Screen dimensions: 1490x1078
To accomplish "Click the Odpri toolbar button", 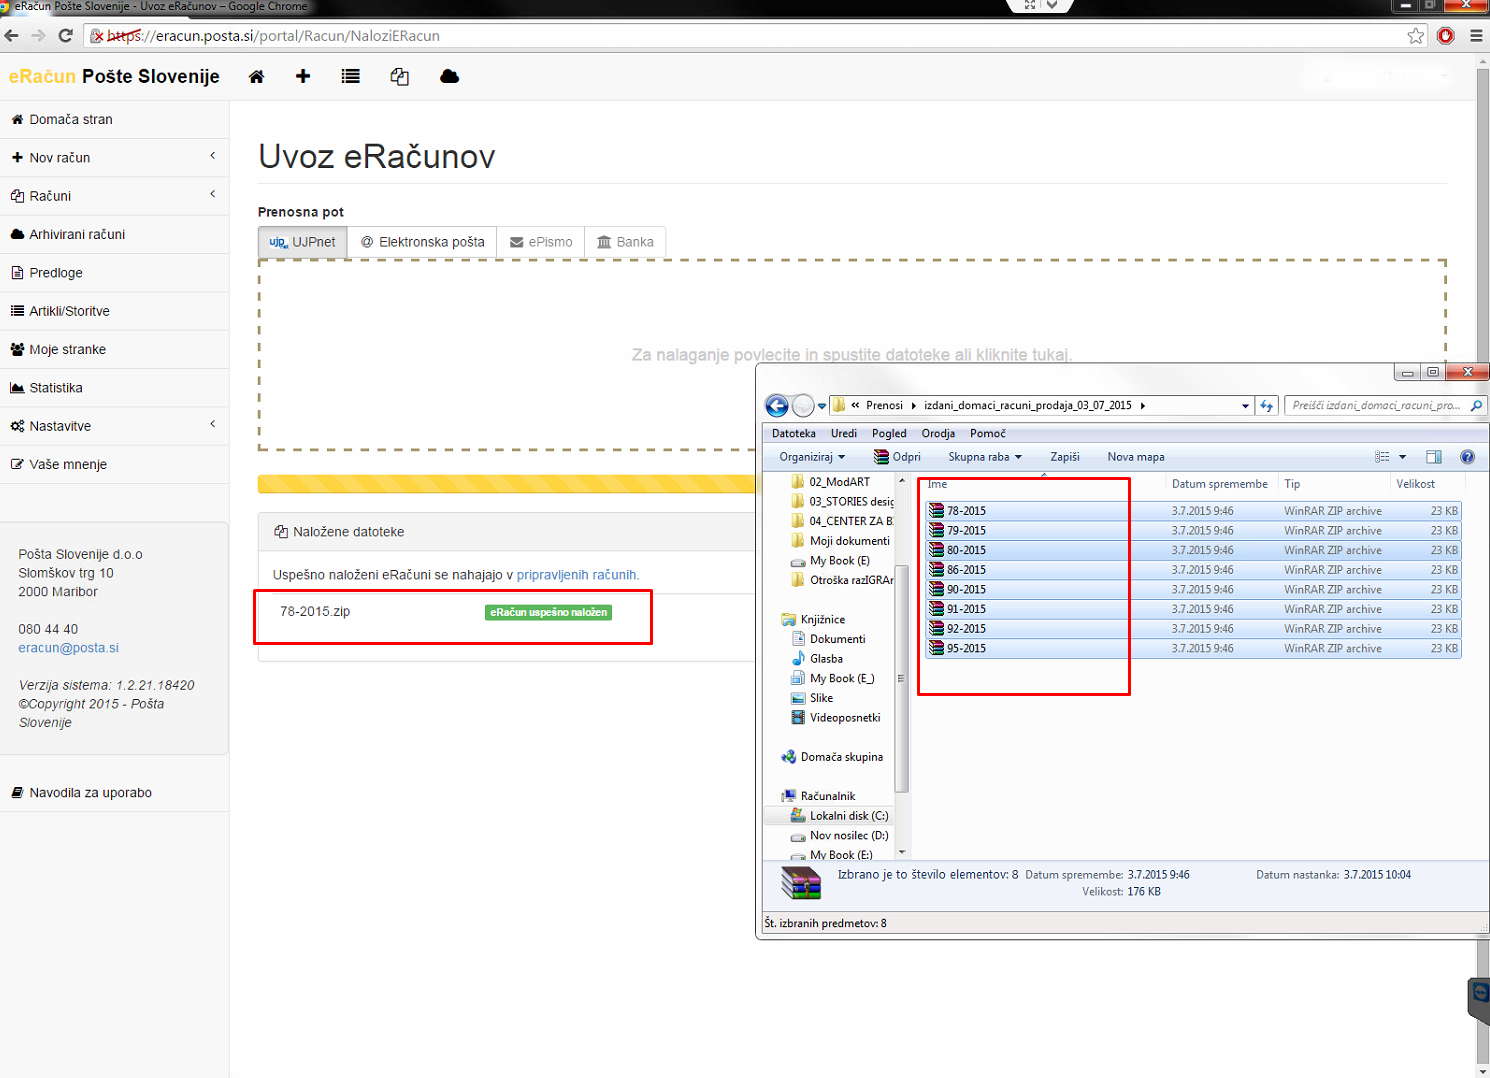I will point(897,457).
